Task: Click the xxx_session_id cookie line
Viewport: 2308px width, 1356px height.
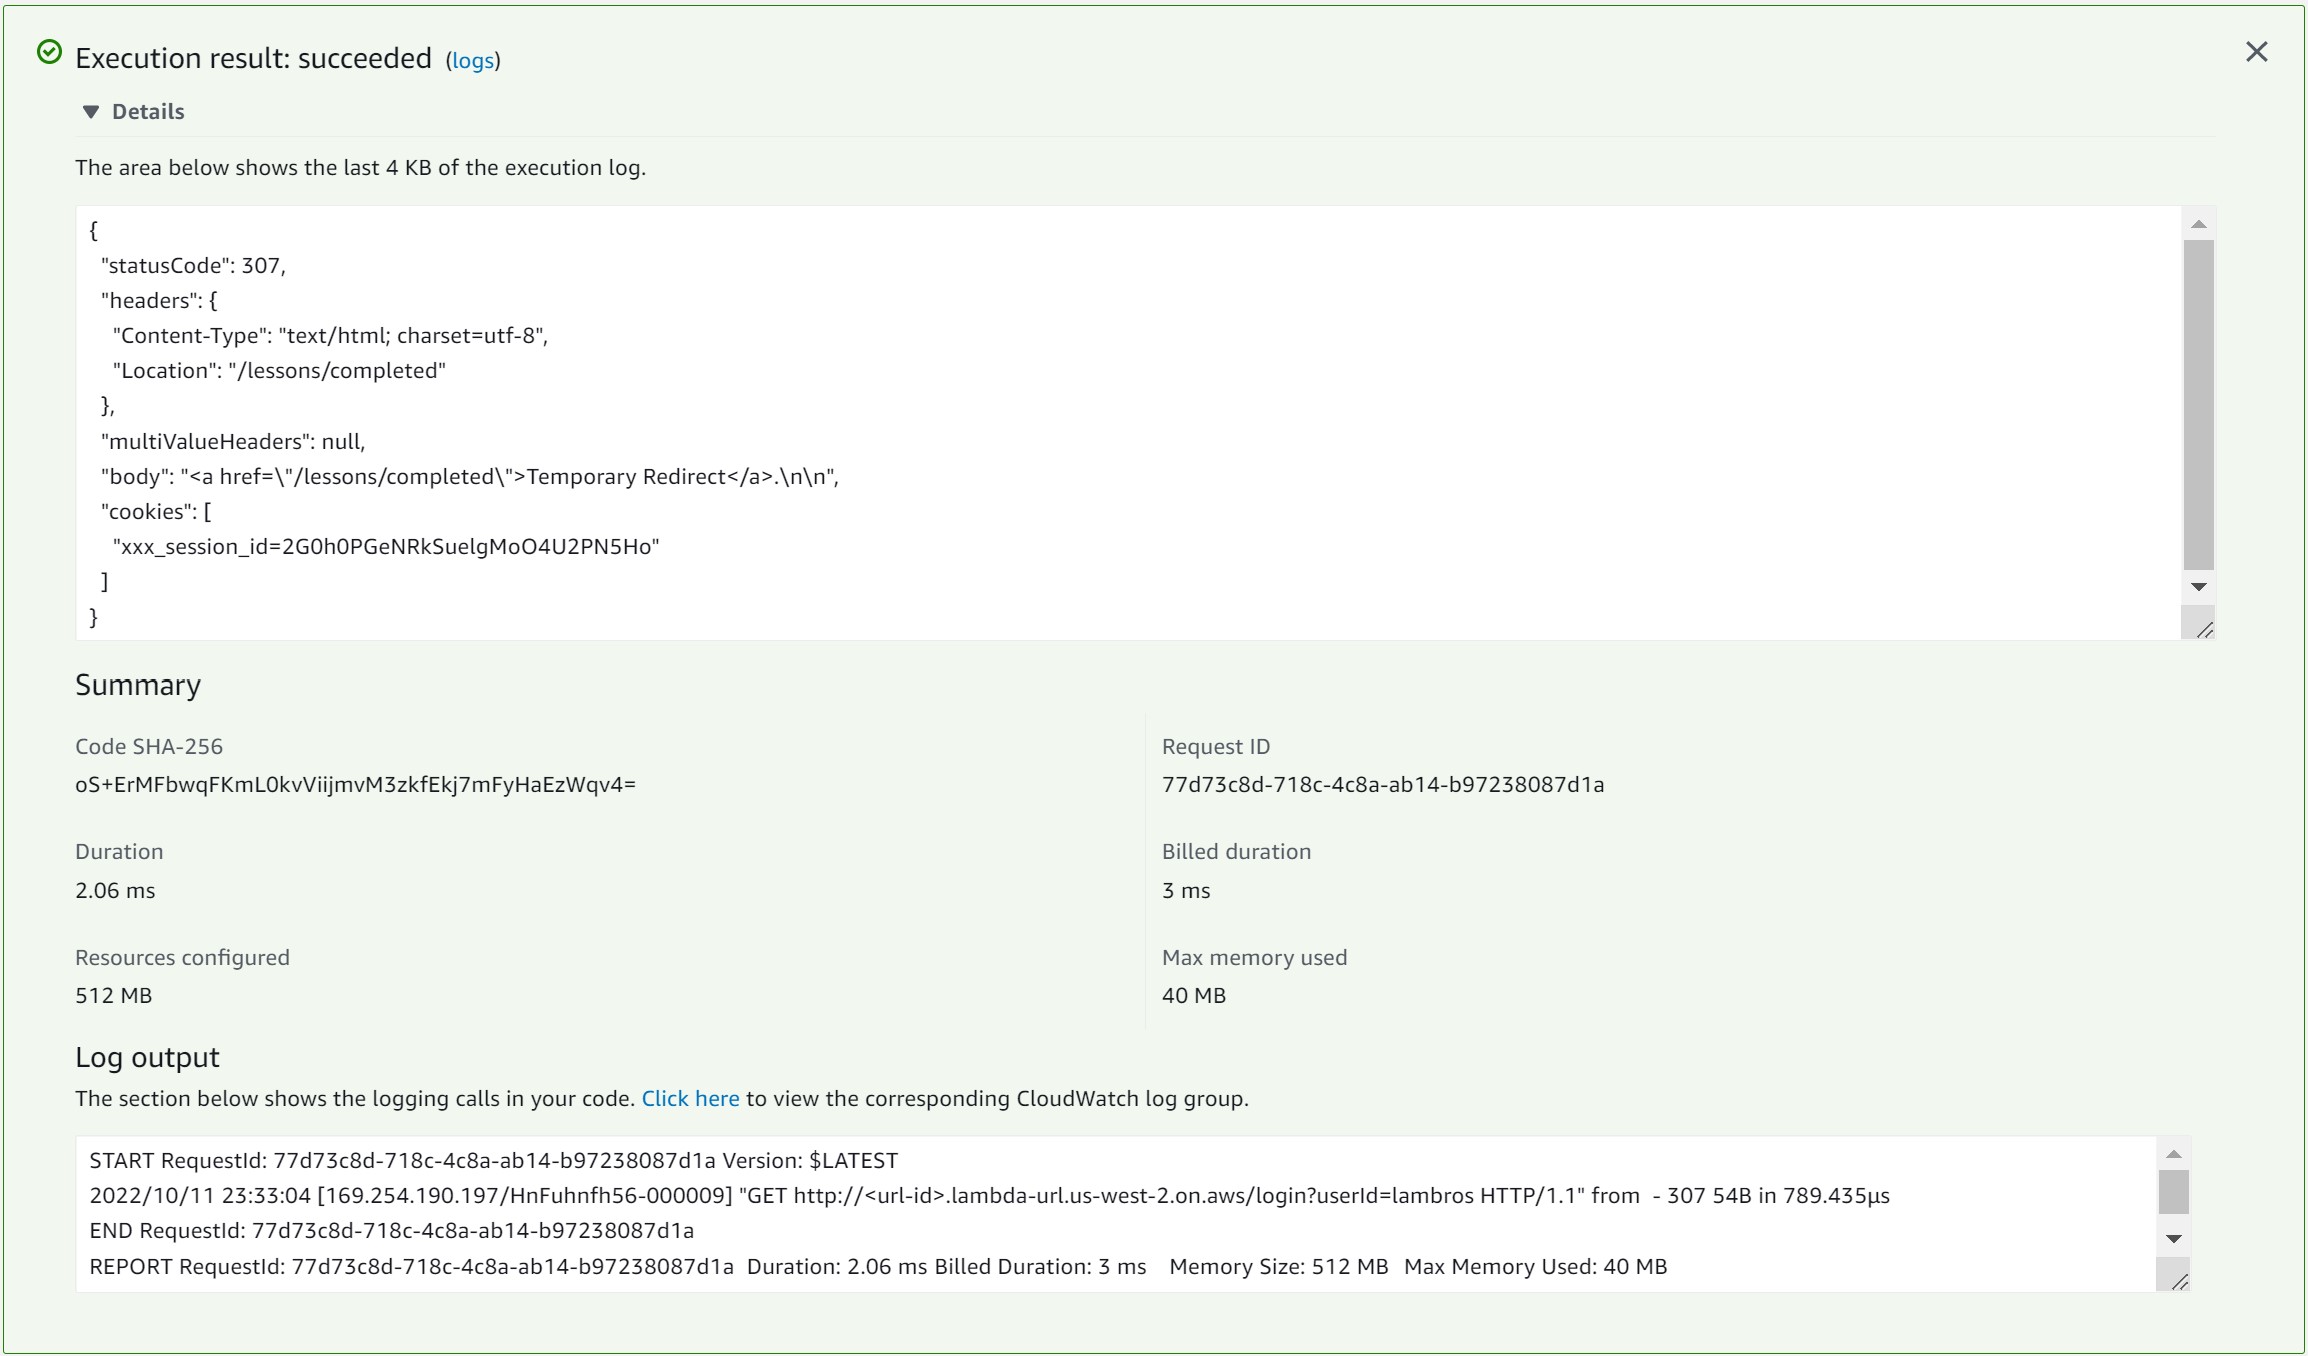Action: [386, 547]
